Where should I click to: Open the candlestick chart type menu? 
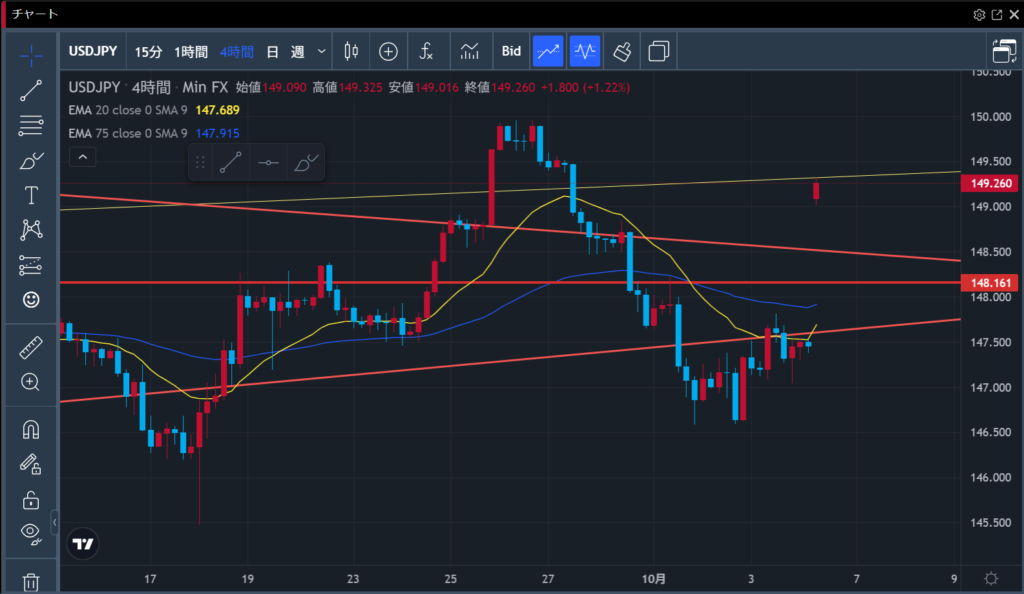click(351, 51)
